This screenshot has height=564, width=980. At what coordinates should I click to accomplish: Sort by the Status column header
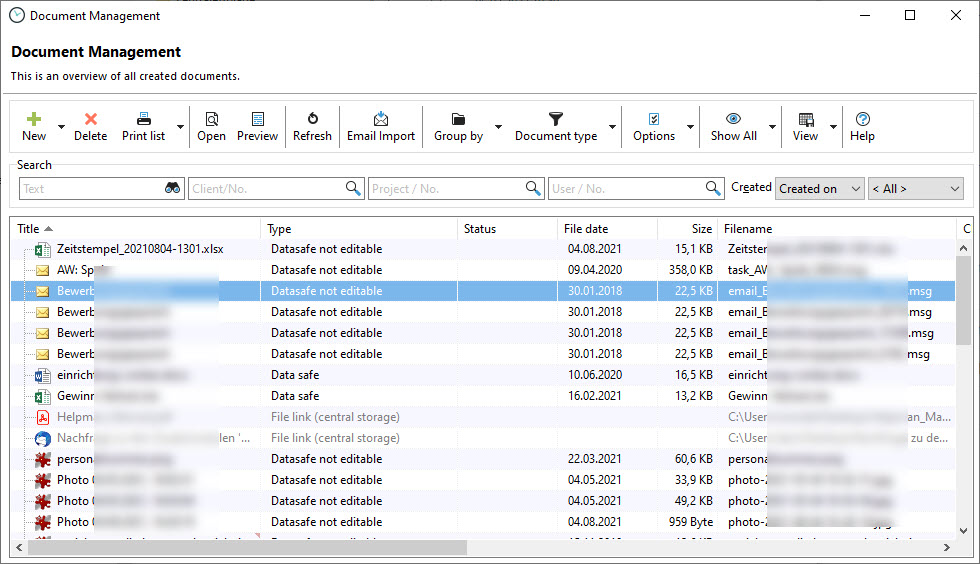508,229
